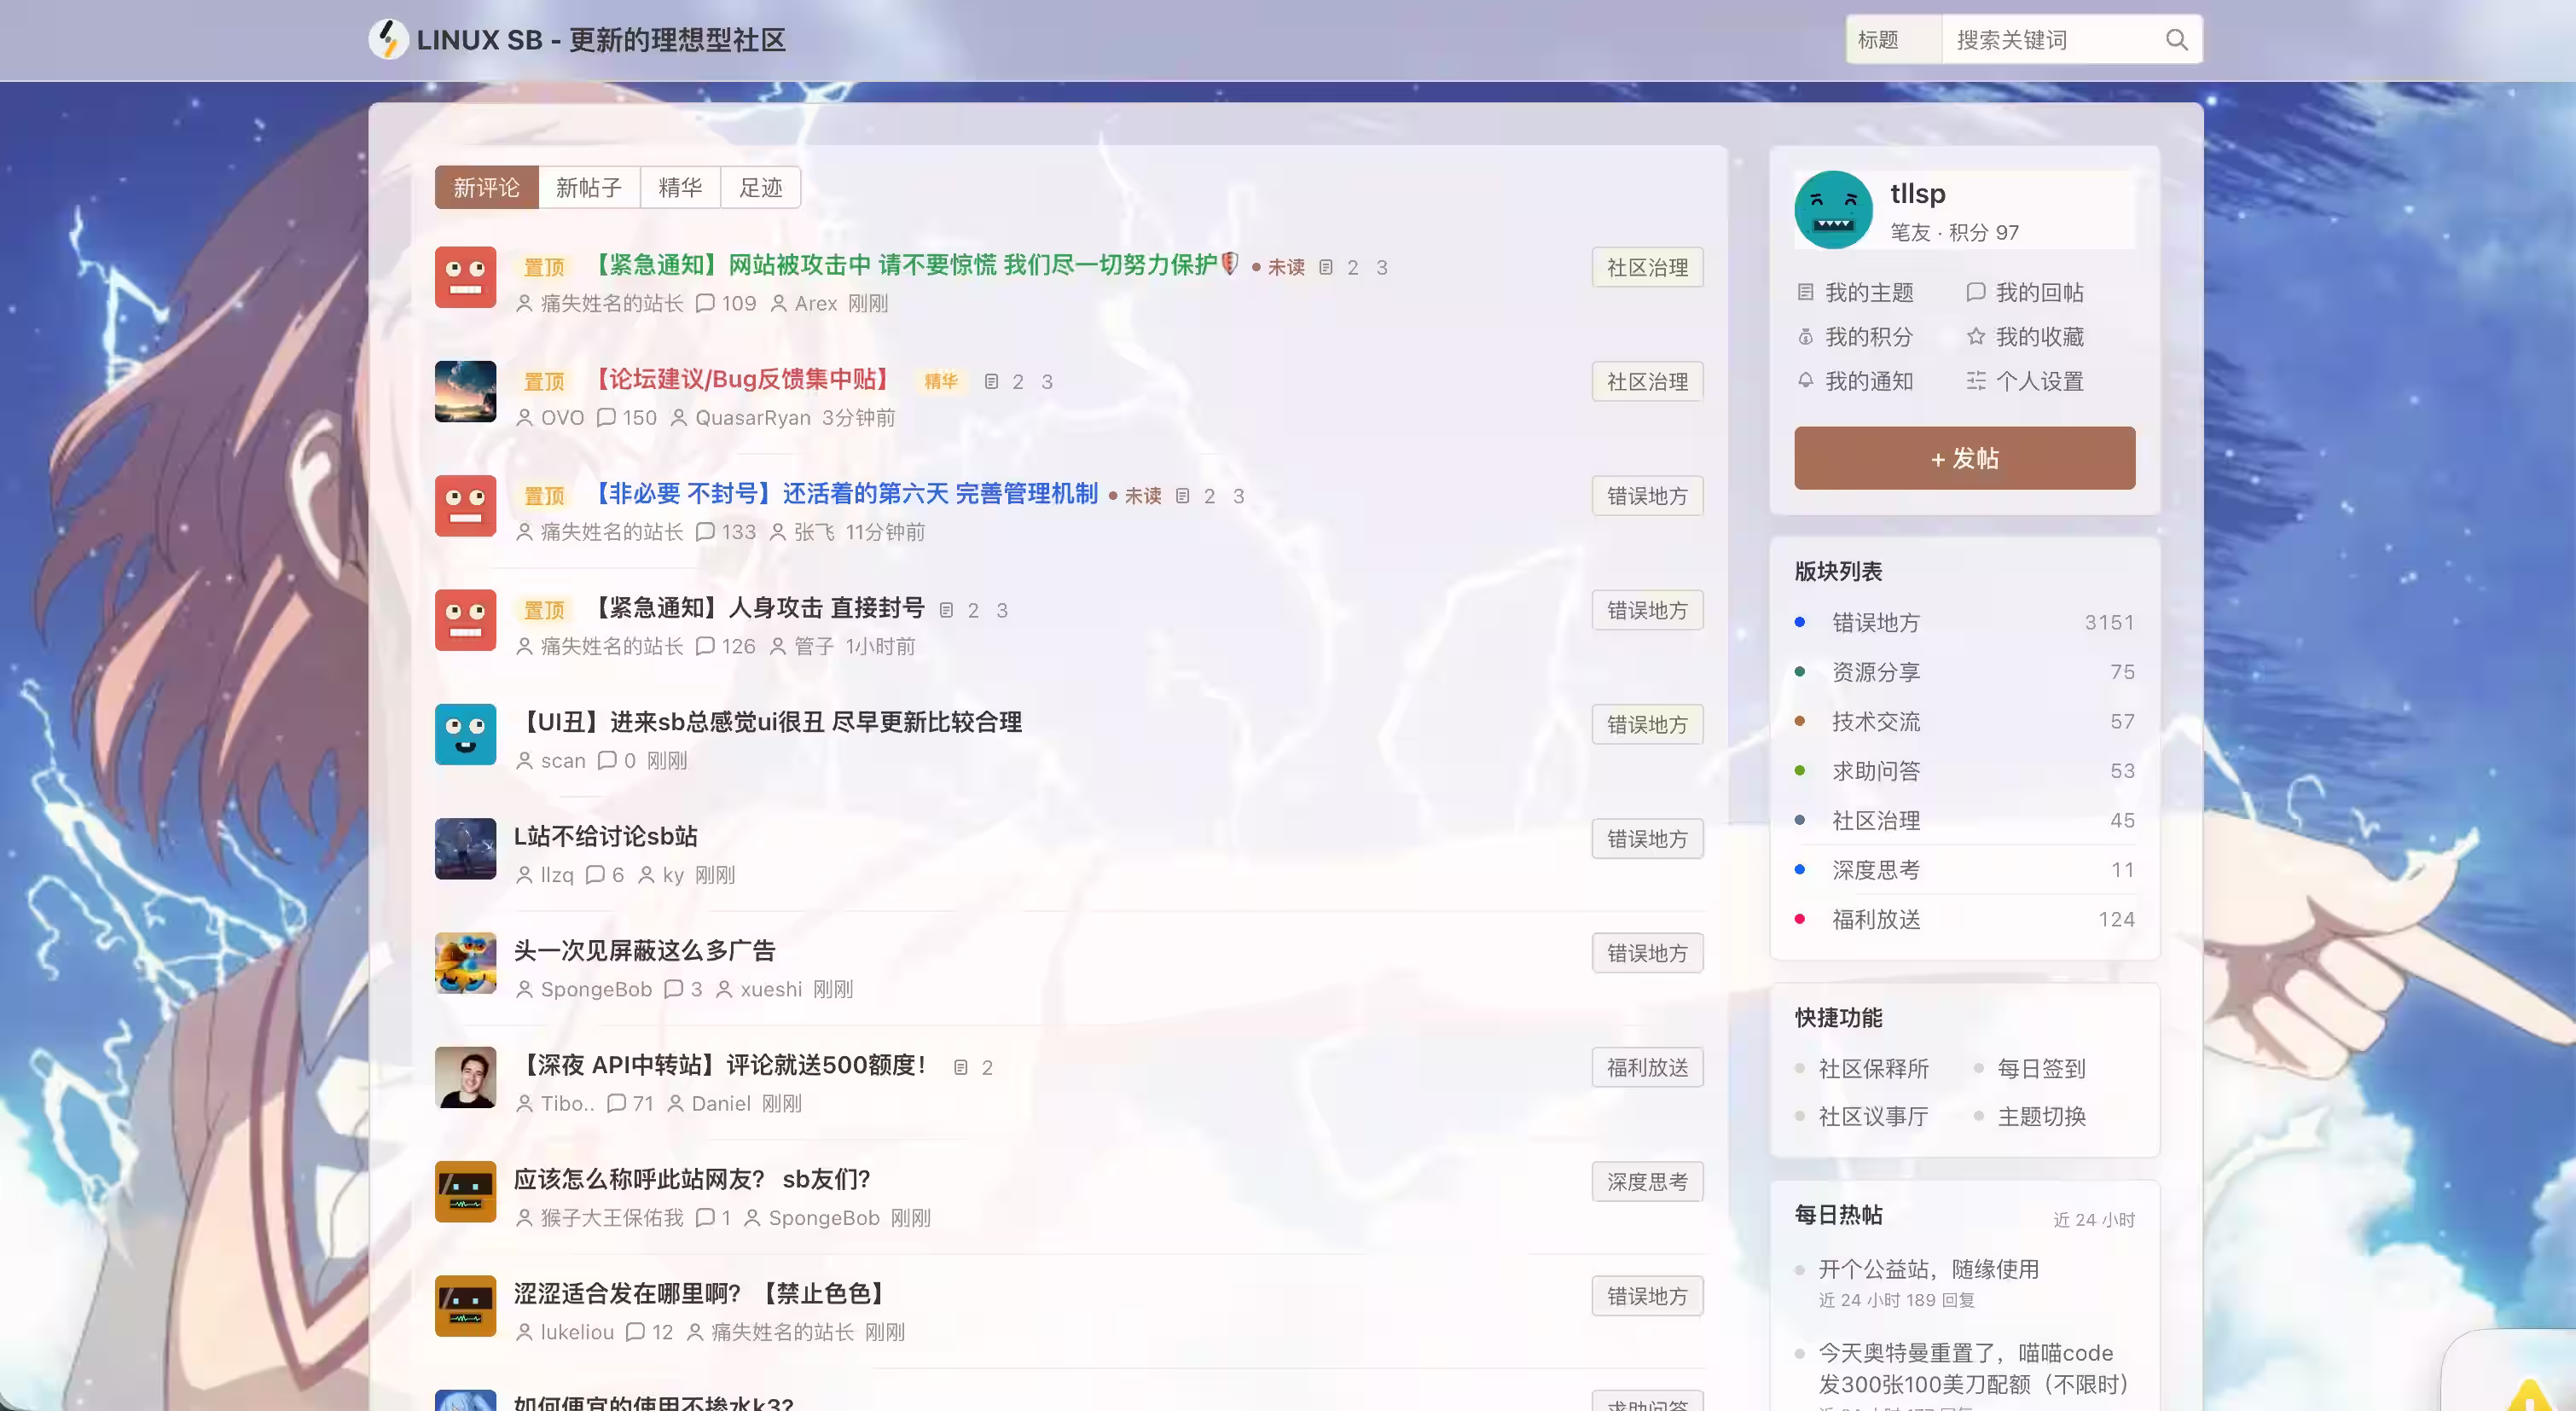Click SpongeBob's avatar on 屏蔽广告 post
The height and width of the screenshot is (1411, 2576).
click(x=465, y=963)
